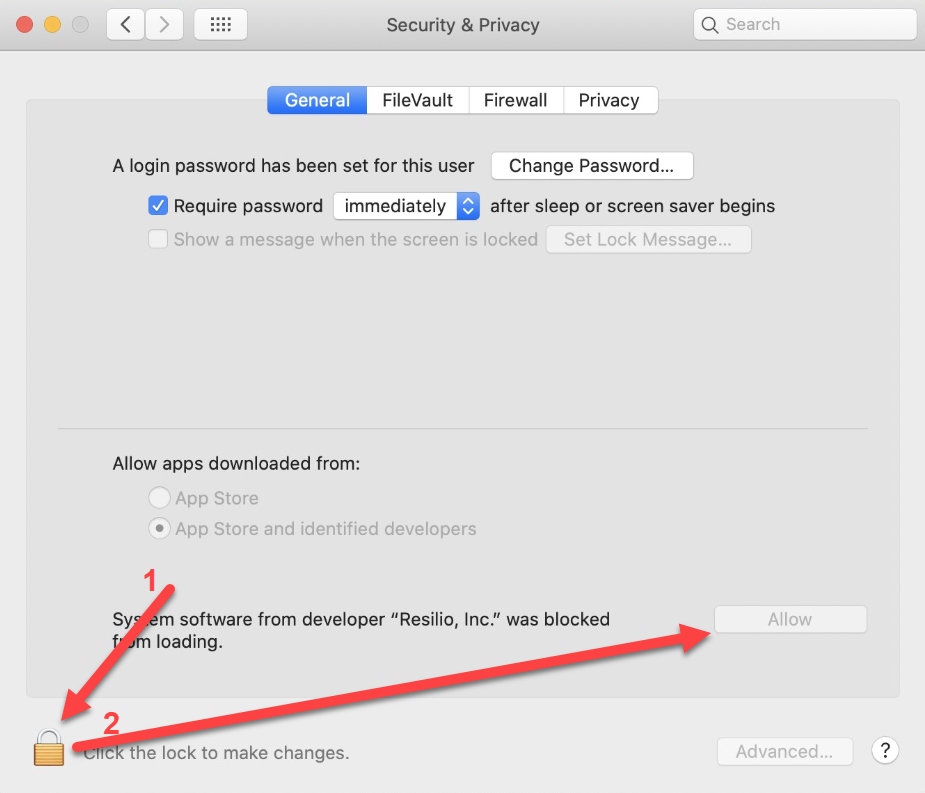Go forward with the right chevron button

point(164,25)
